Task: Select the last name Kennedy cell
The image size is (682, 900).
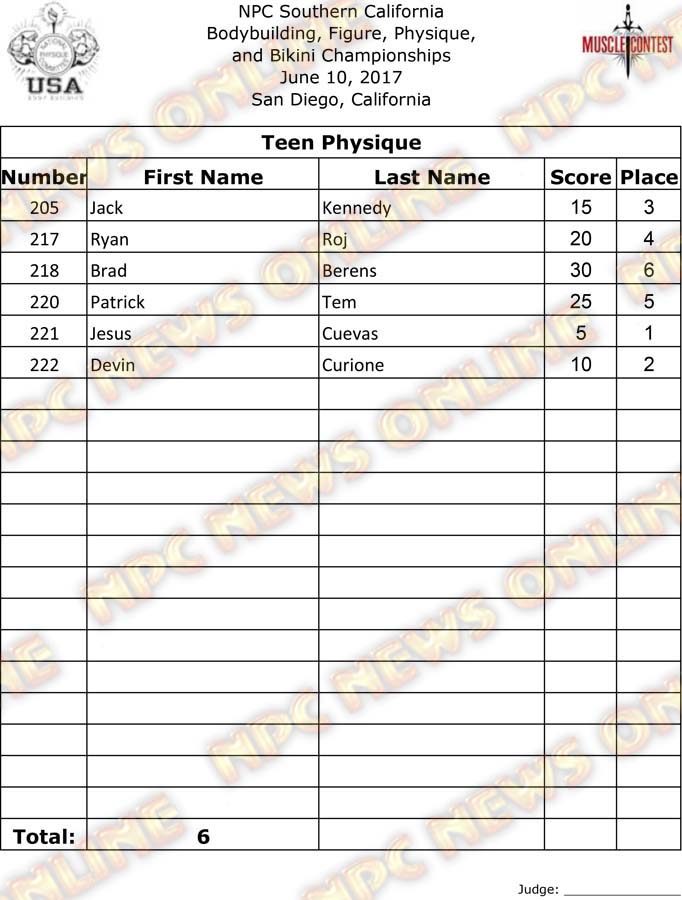Action: (357, 208)
